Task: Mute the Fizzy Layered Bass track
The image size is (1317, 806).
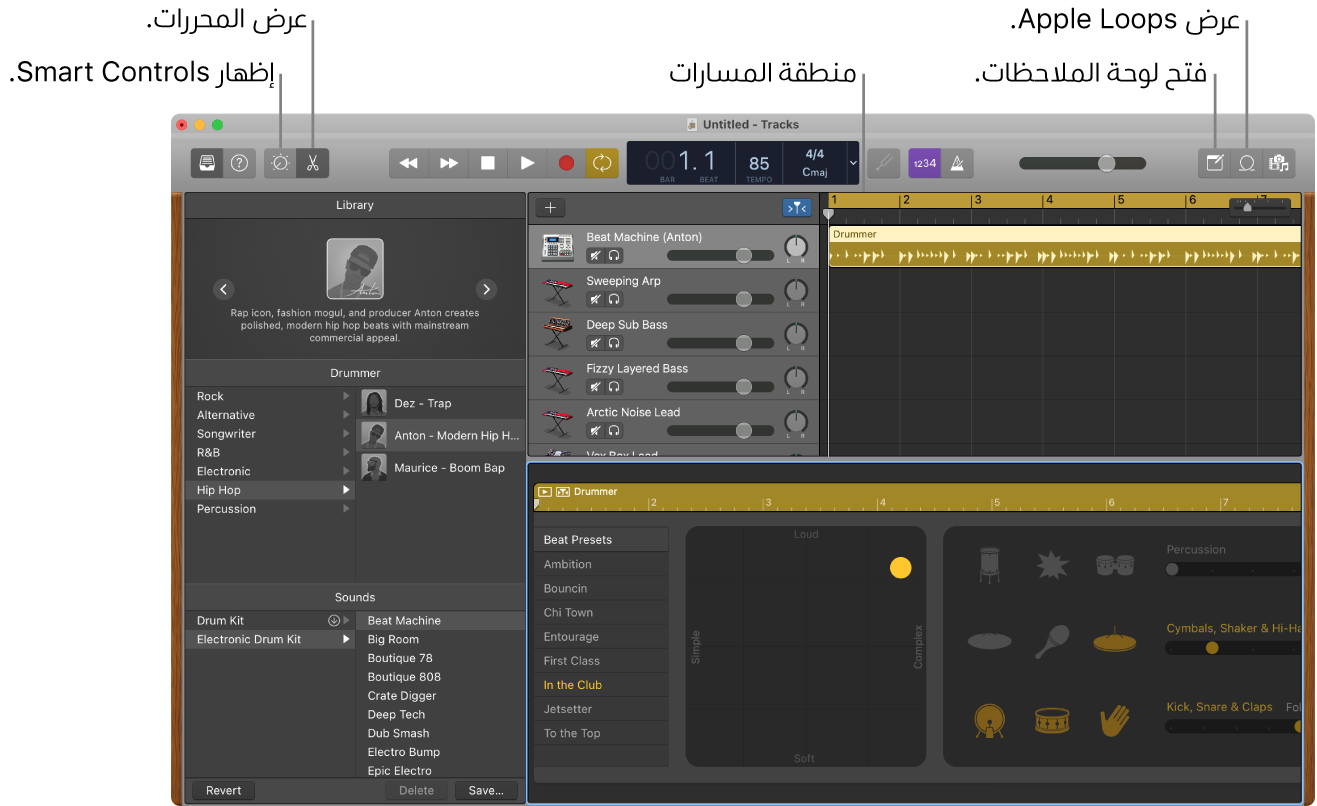Action: 595,386
